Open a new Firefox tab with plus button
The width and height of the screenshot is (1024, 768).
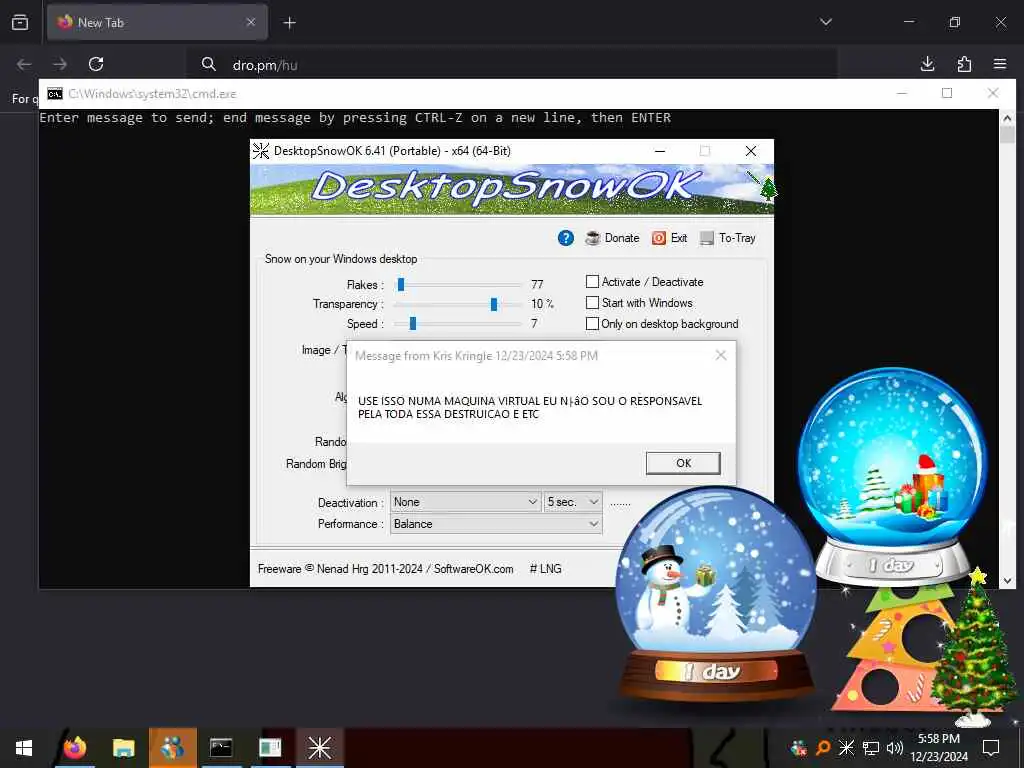(289, 23)
